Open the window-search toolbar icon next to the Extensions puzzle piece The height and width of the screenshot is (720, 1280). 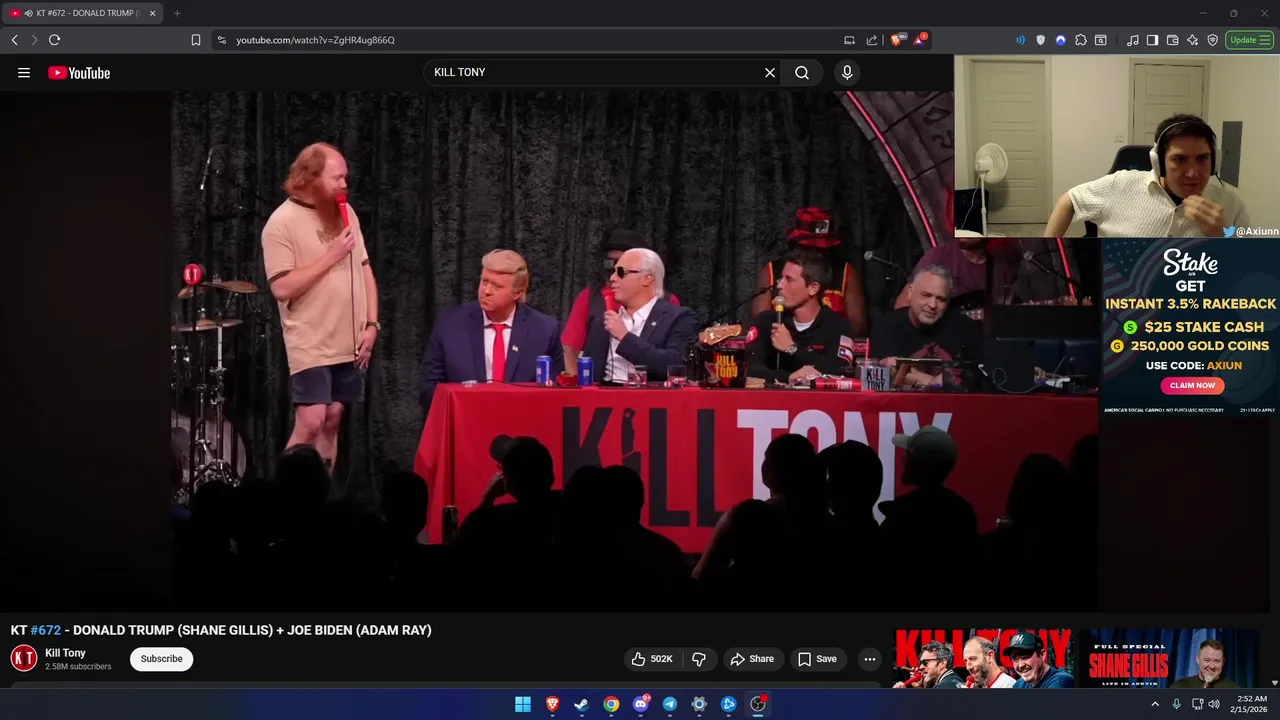[1100, 40]
